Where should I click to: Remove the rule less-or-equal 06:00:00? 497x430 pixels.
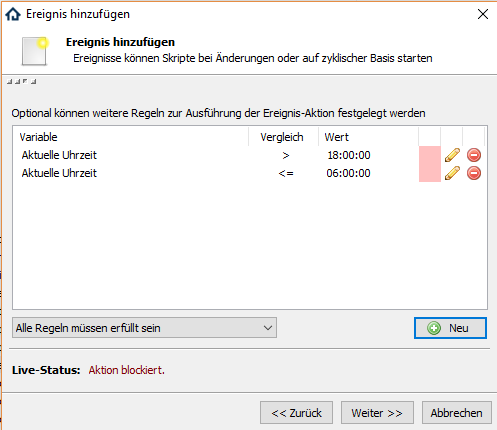pos(474,173)
